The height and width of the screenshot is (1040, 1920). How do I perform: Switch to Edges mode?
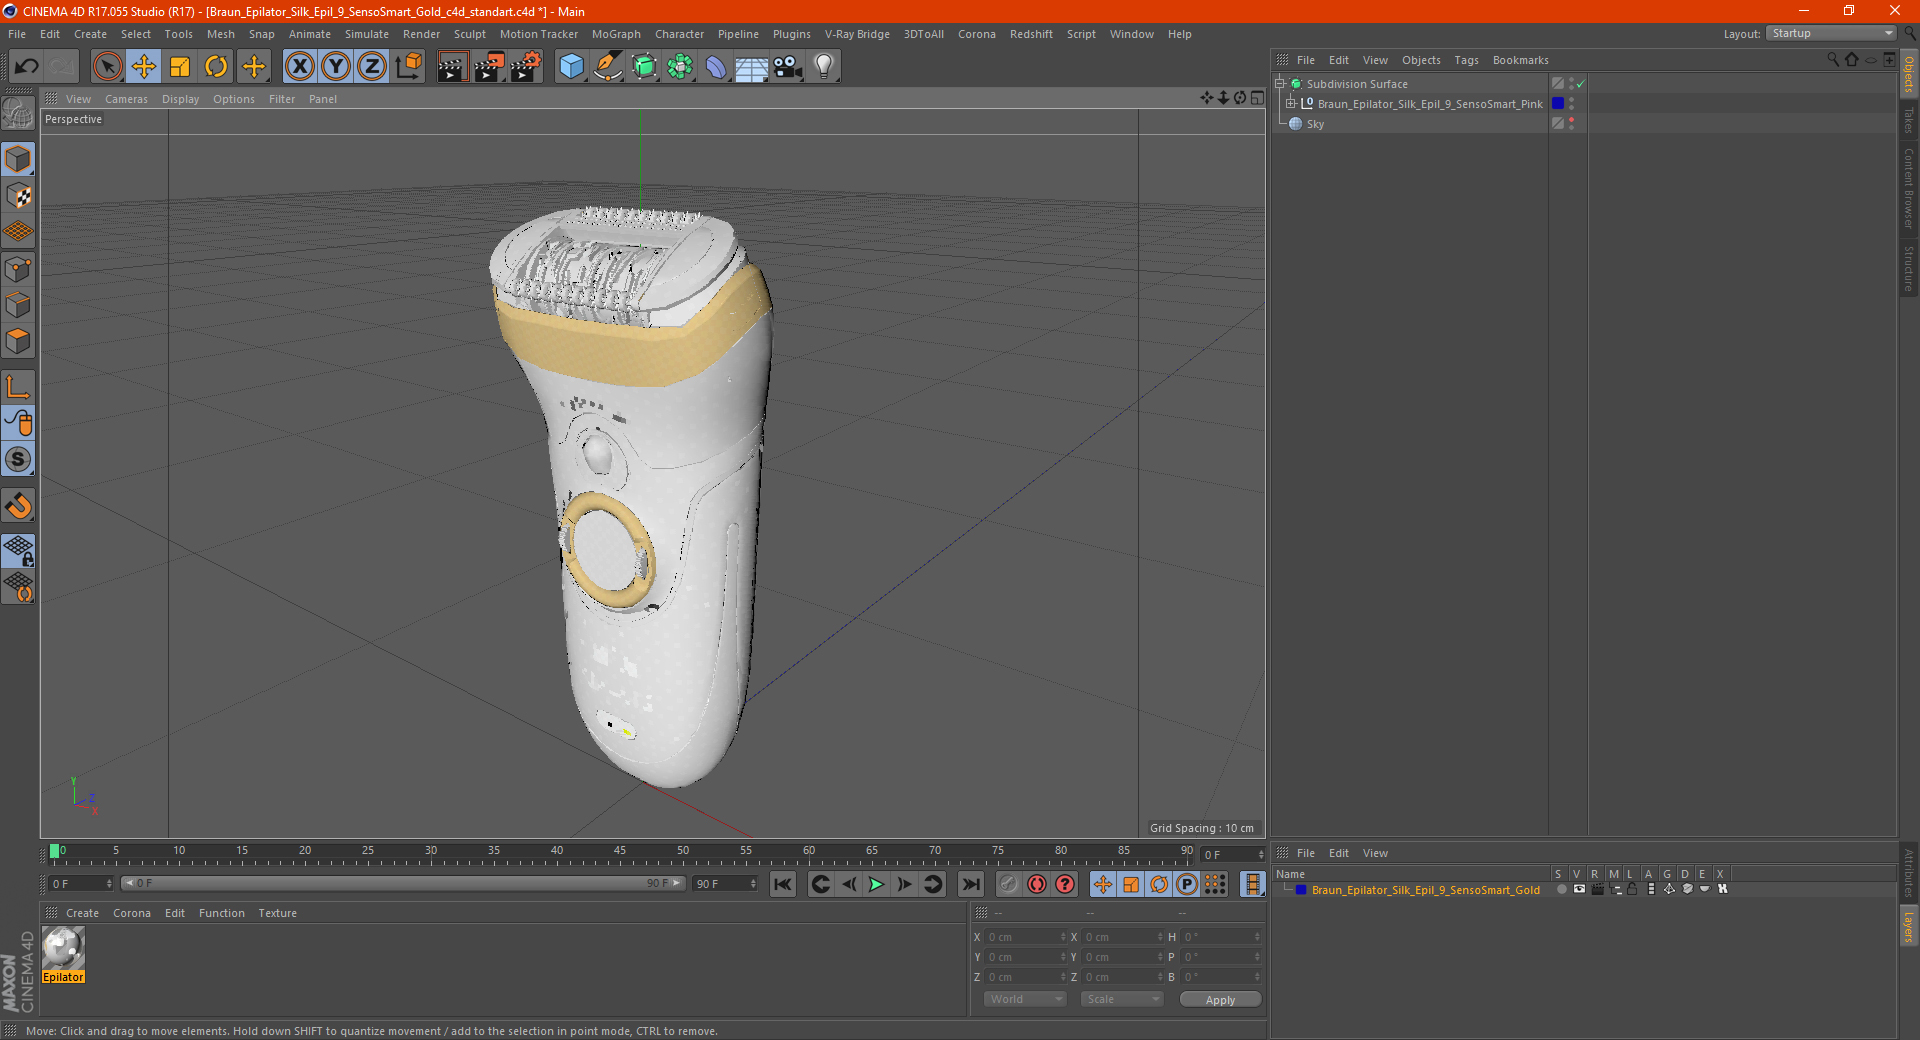click(x=18, y=305)
